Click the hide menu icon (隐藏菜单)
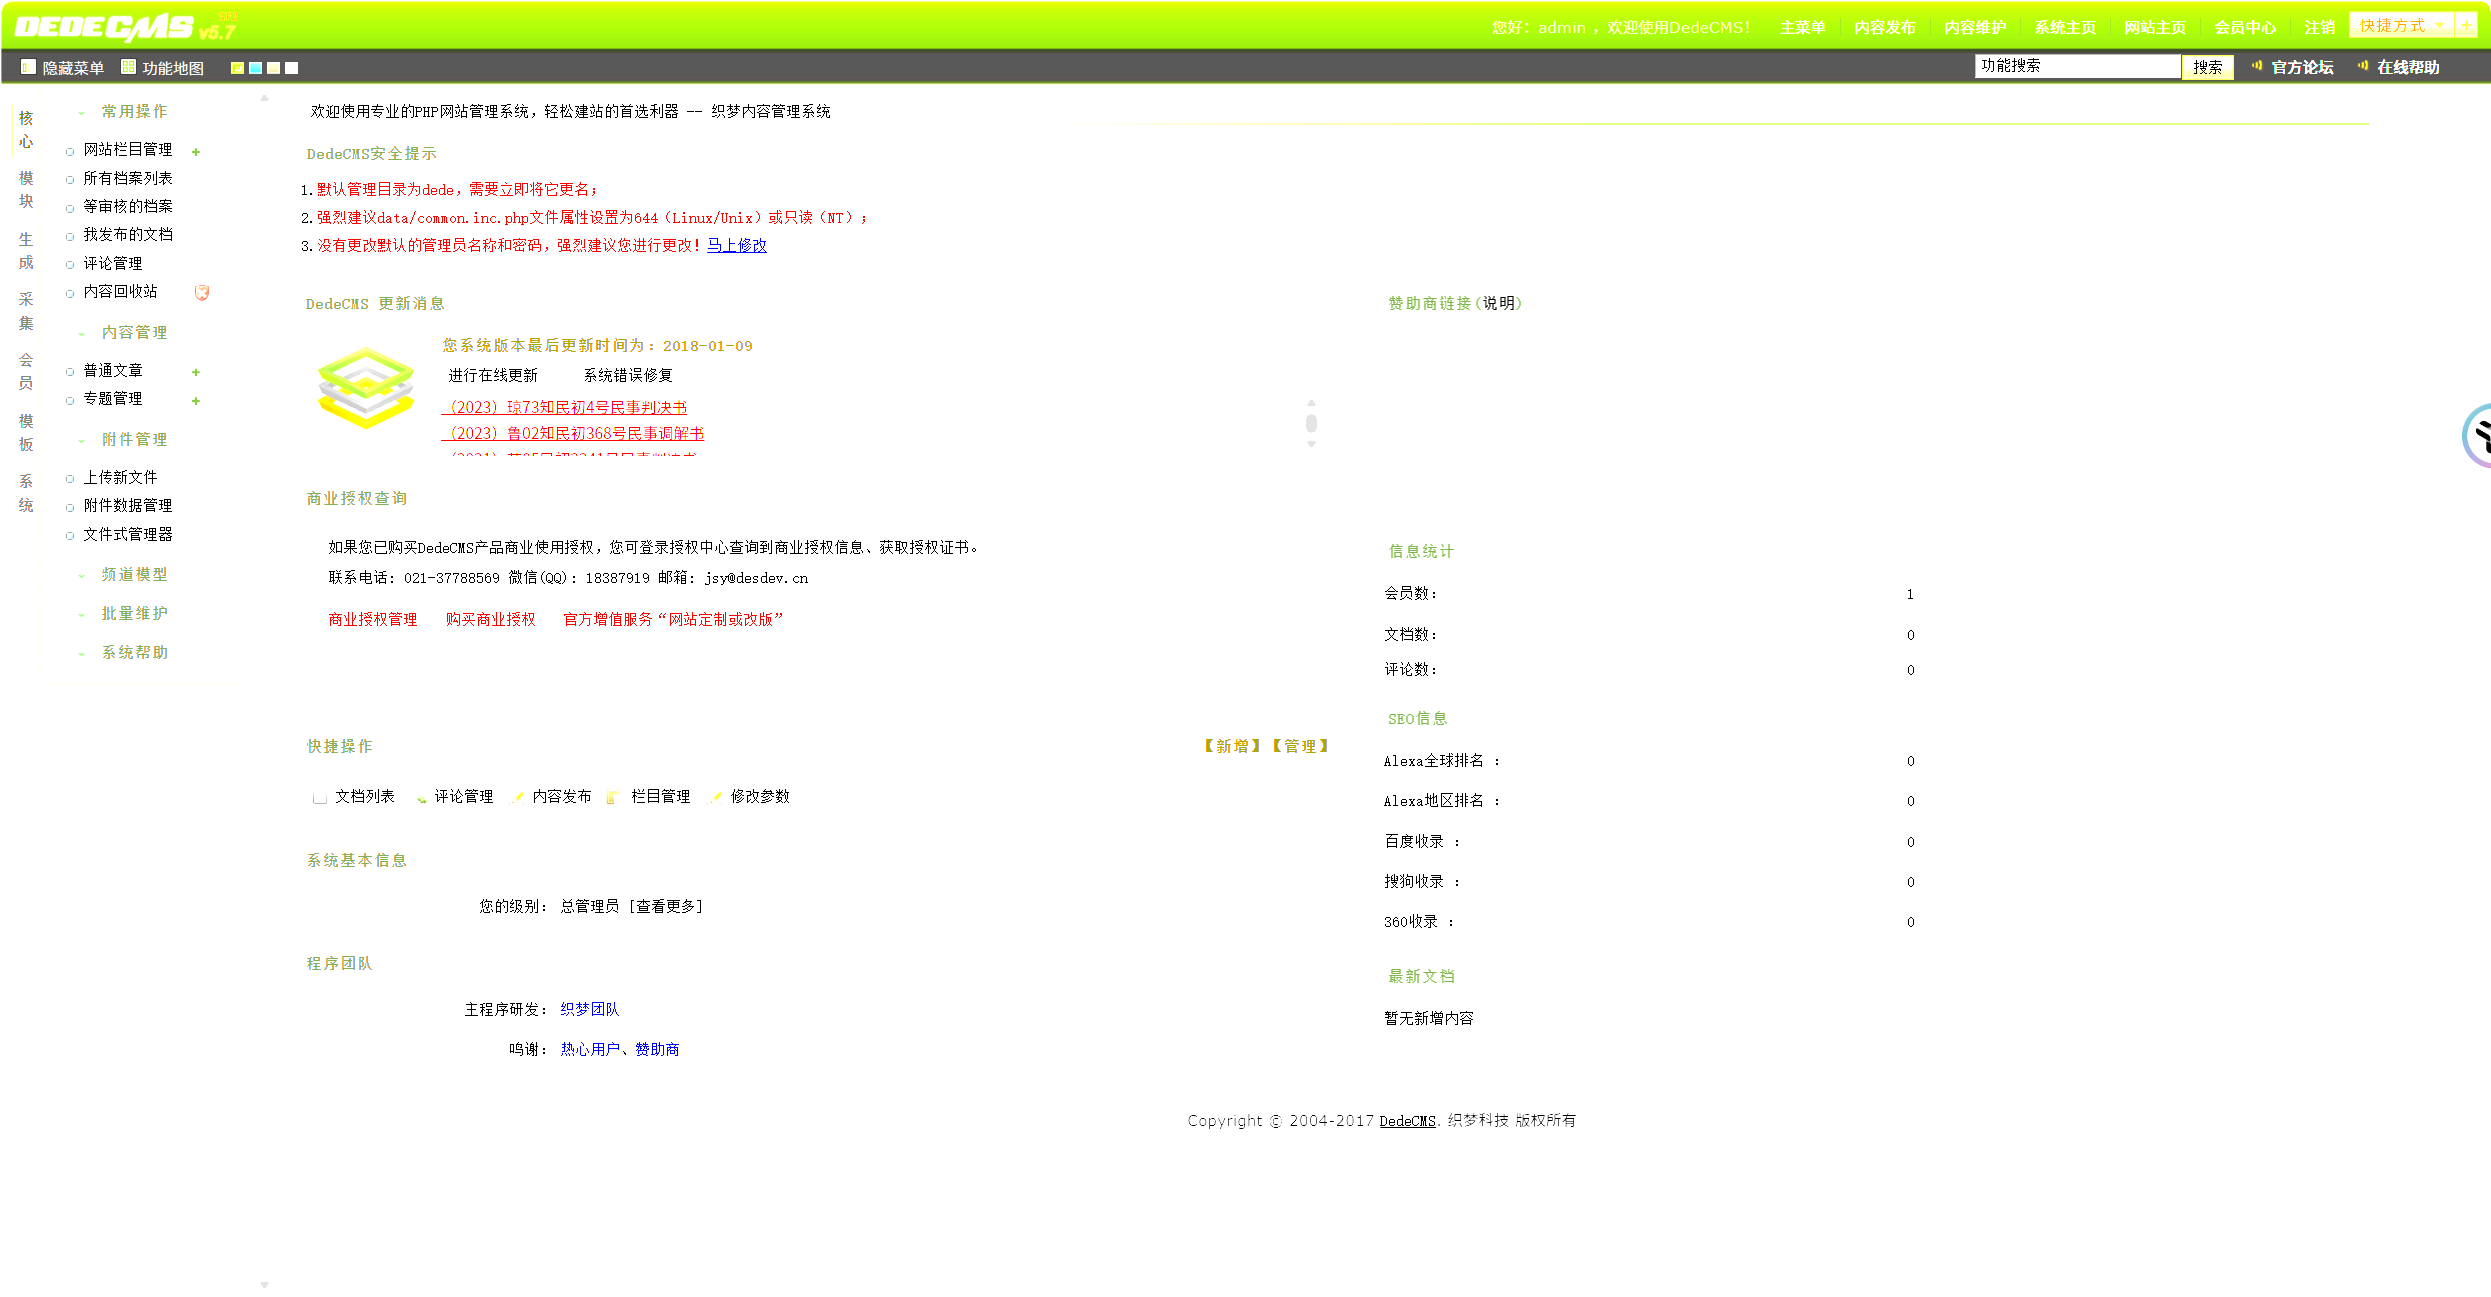This screenshot has width=2491, height=1297. point(28,67)
